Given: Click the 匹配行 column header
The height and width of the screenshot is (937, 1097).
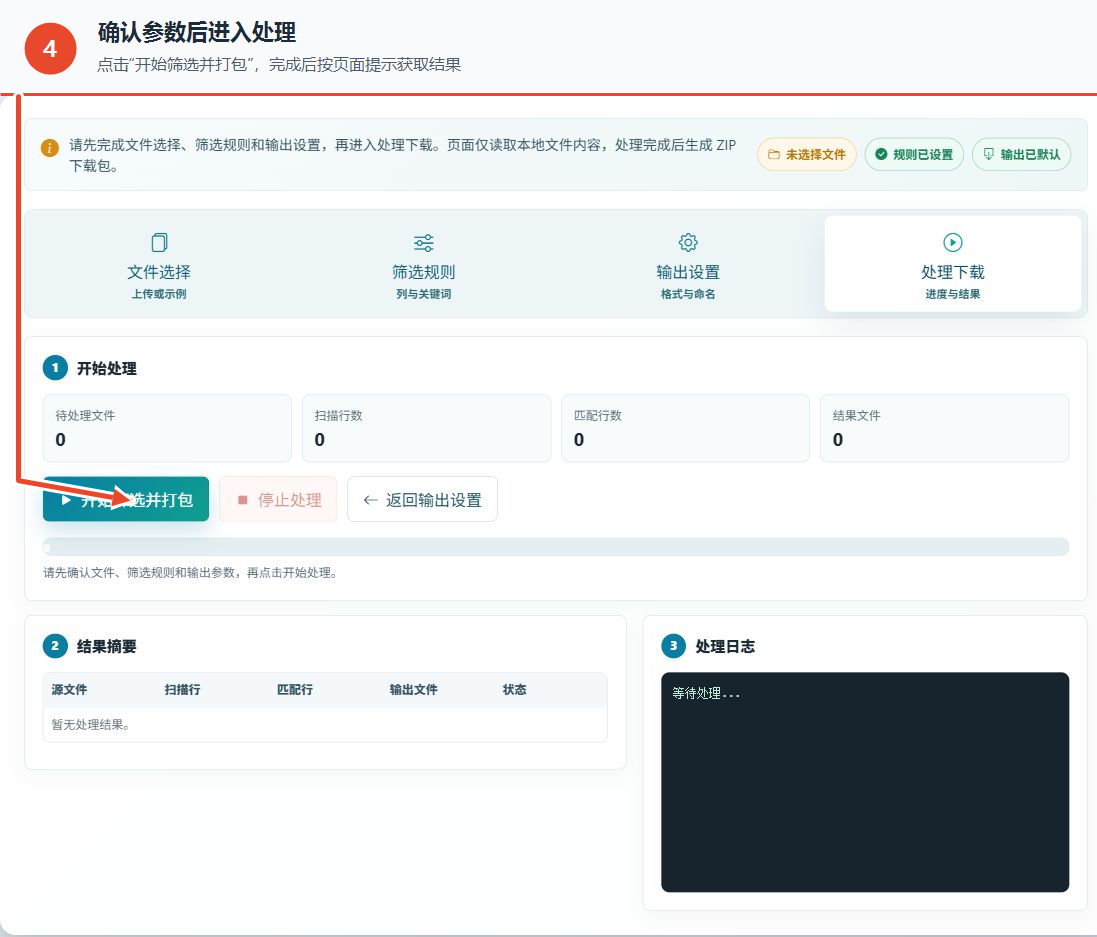Looking at the screenshot, I should pyautogui.click(x=295, y=689).
